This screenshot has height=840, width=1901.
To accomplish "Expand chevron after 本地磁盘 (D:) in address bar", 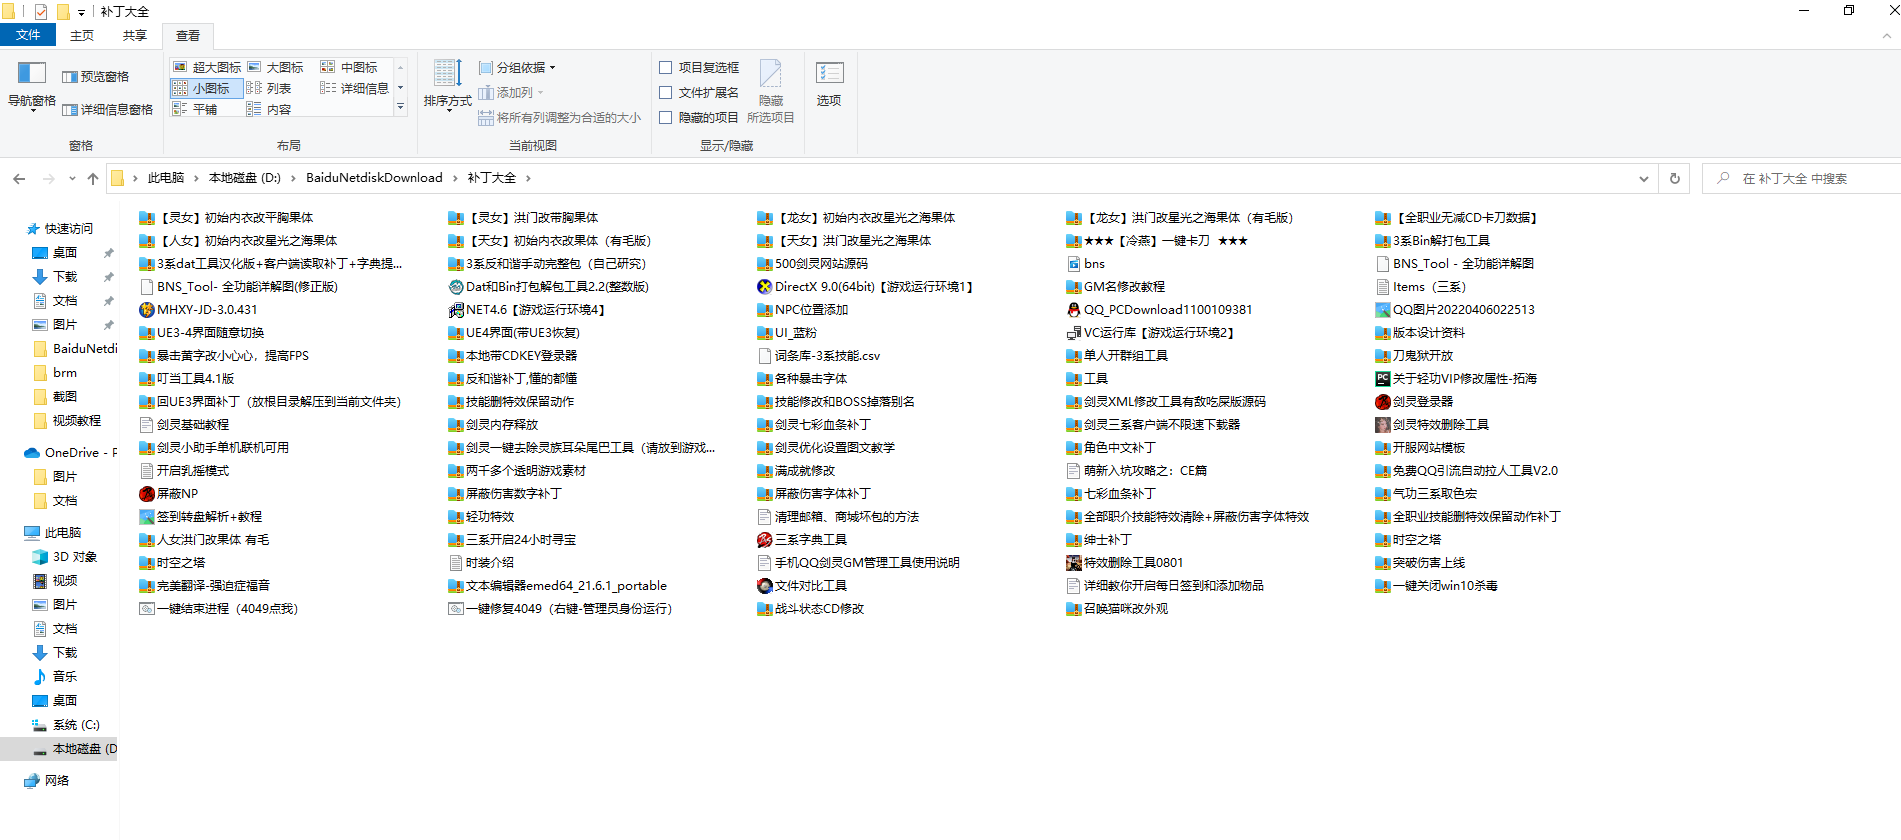I will pyautogui.click(x=294, y=179).
